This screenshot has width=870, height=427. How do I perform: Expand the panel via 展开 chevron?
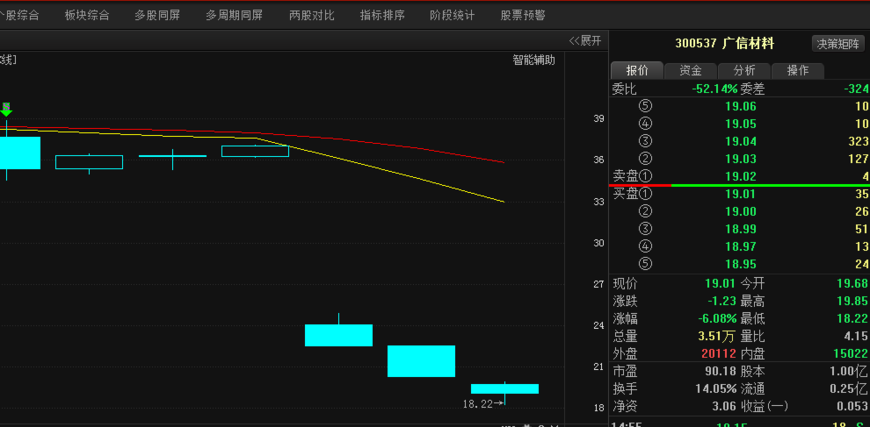(x=585, y=40)
